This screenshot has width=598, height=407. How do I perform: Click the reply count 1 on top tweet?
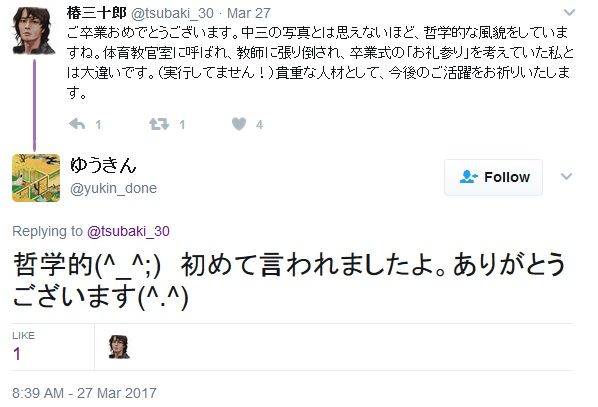98,124
